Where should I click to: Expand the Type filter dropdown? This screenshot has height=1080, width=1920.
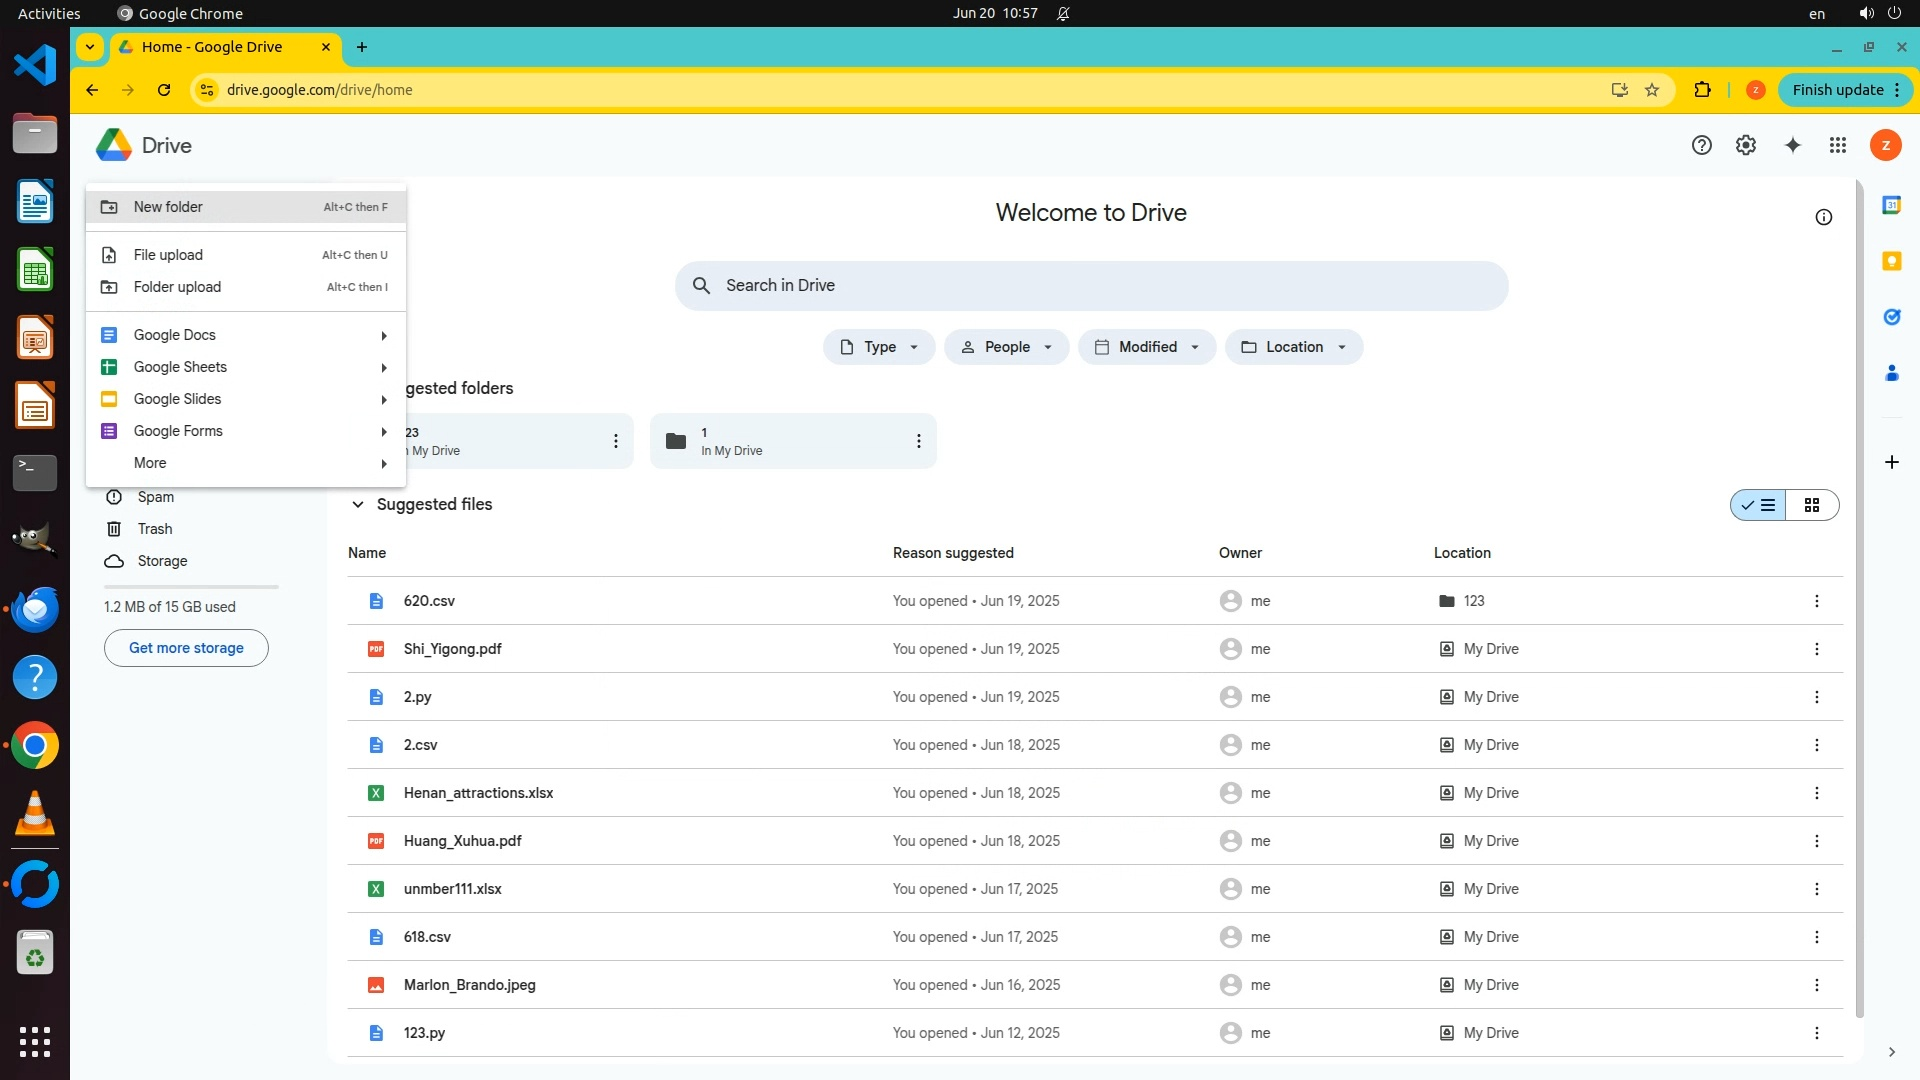pyautogui.click(x=878, y=347)
